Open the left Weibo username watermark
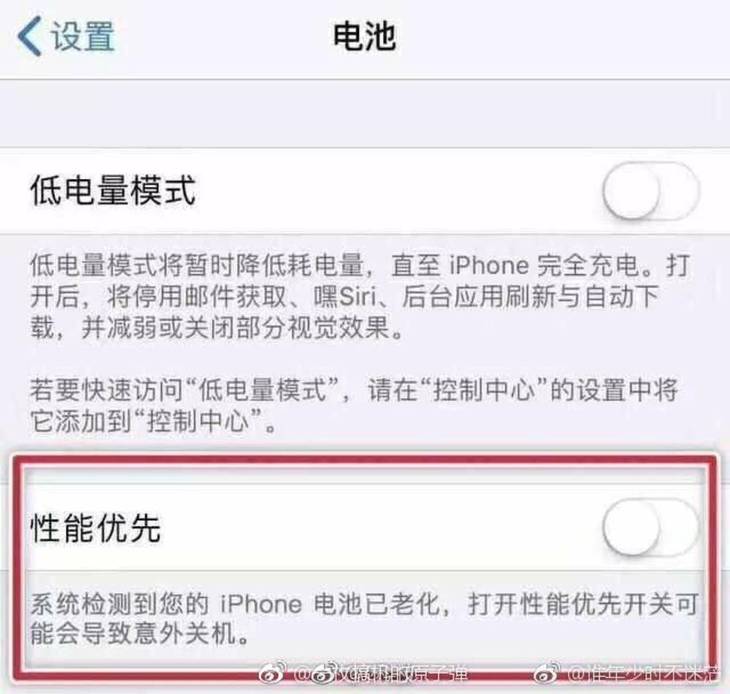The image size is (730, 694). click(x=381, y=674)
